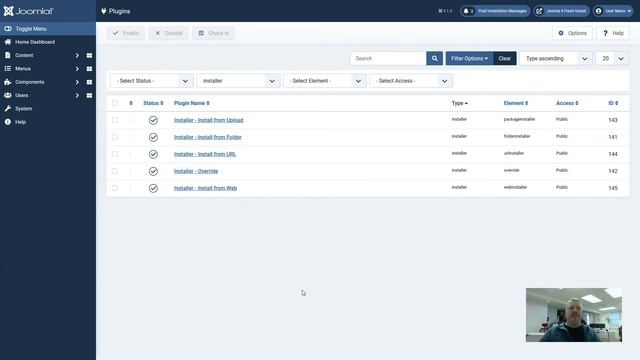The height and width of the screenshot is (360, 640).
Task: Expand the Content submenu chevron
Action: click(77, 55)
